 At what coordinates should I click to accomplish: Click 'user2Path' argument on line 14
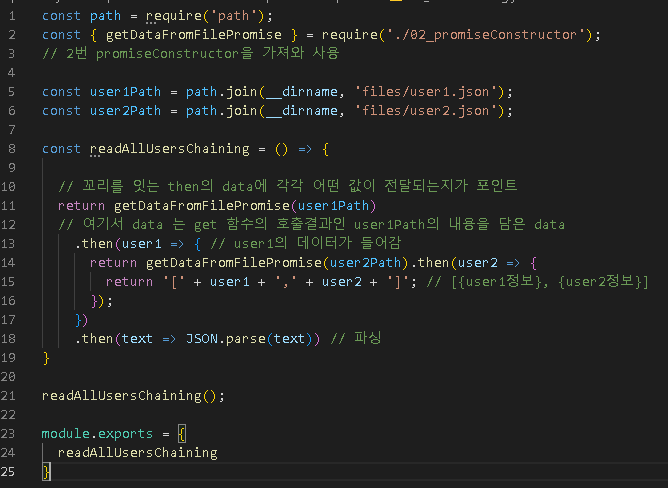[365, 263]
